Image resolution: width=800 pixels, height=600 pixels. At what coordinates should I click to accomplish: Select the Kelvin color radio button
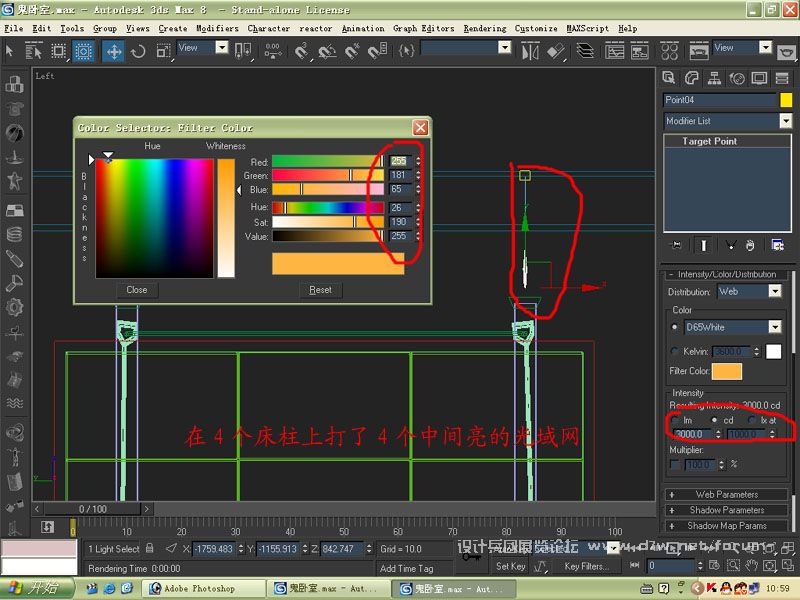click(x=674, y=351)
